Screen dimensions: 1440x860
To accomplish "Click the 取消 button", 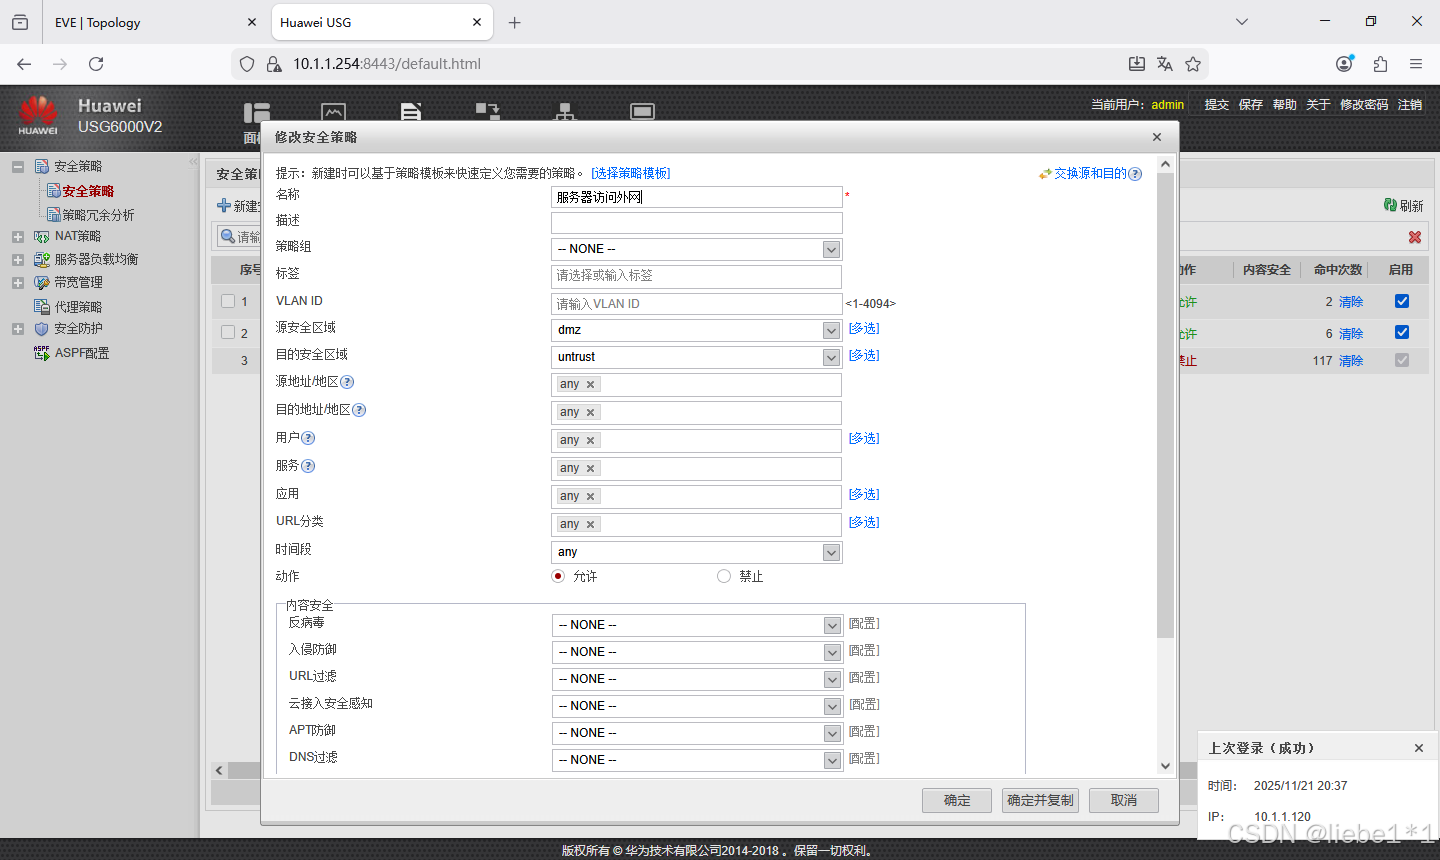I will pyautogui.click(x=1124, y=800).
